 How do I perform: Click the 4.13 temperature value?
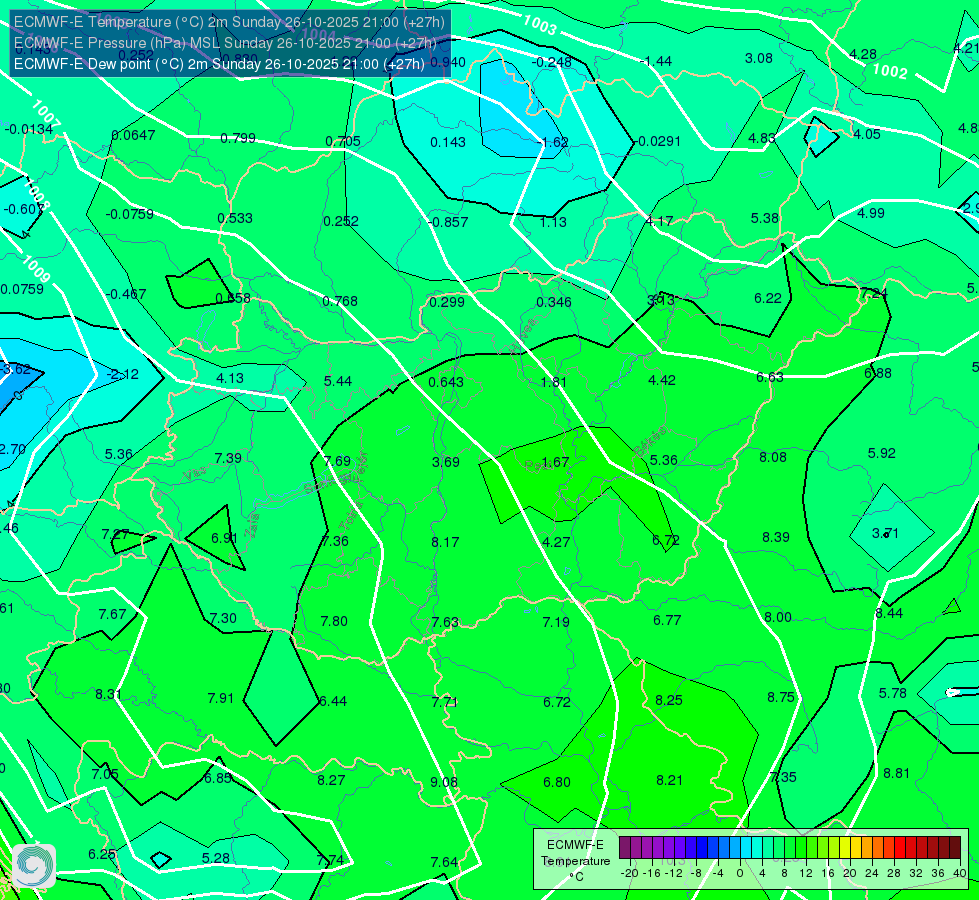[230, 378]
